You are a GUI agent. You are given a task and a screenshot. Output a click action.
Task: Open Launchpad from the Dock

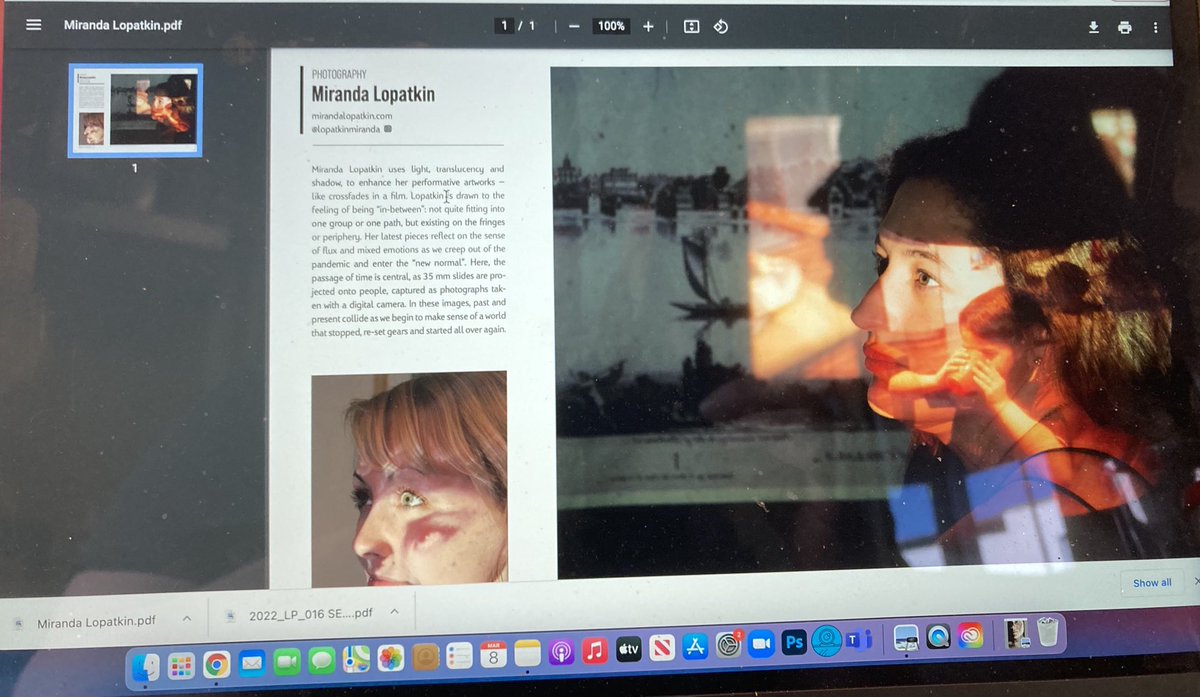(x=181, y=664)
